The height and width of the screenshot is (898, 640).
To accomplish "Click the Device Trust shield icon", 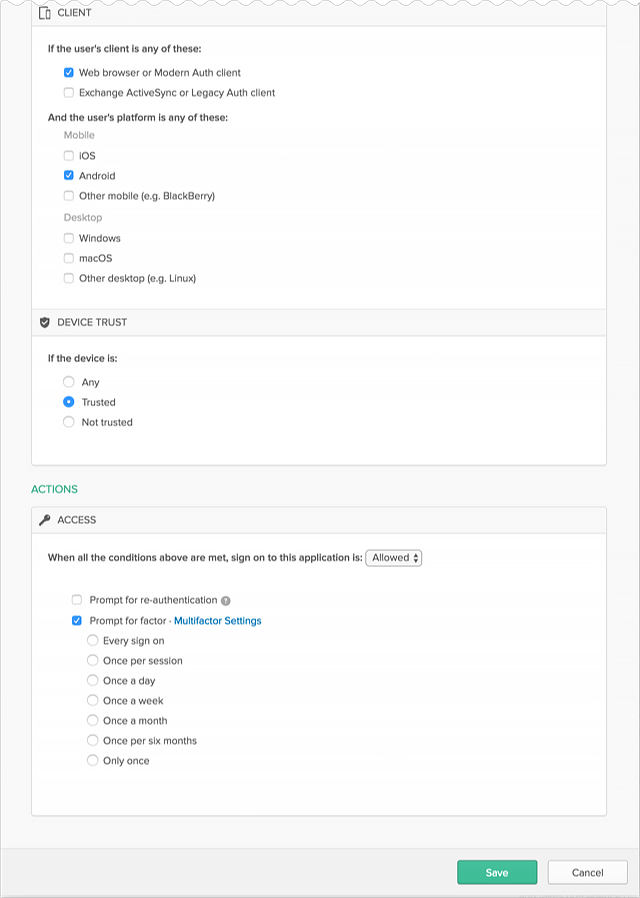I will click(44, 323).
